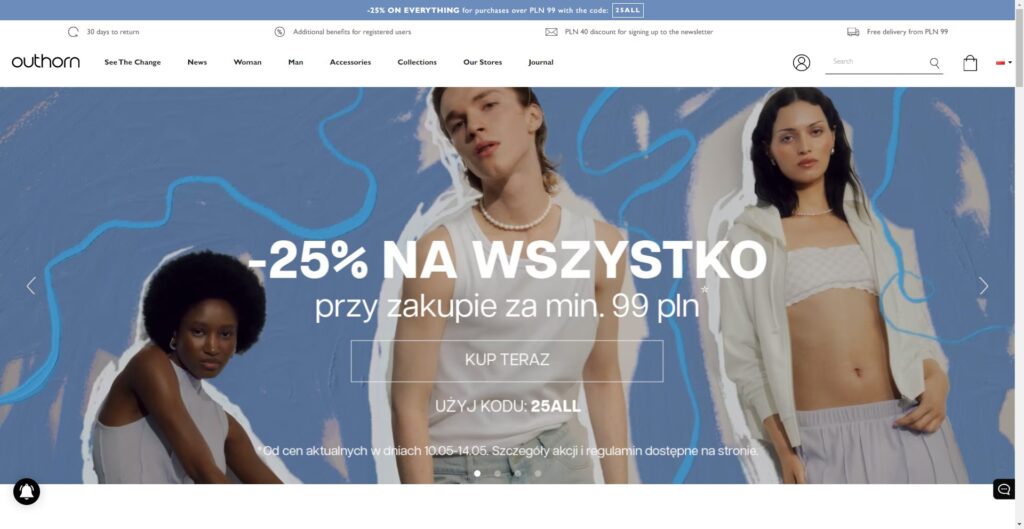Open the shopping bag cart
This screenshot has width=1024, height=529.
click(970, 63)
